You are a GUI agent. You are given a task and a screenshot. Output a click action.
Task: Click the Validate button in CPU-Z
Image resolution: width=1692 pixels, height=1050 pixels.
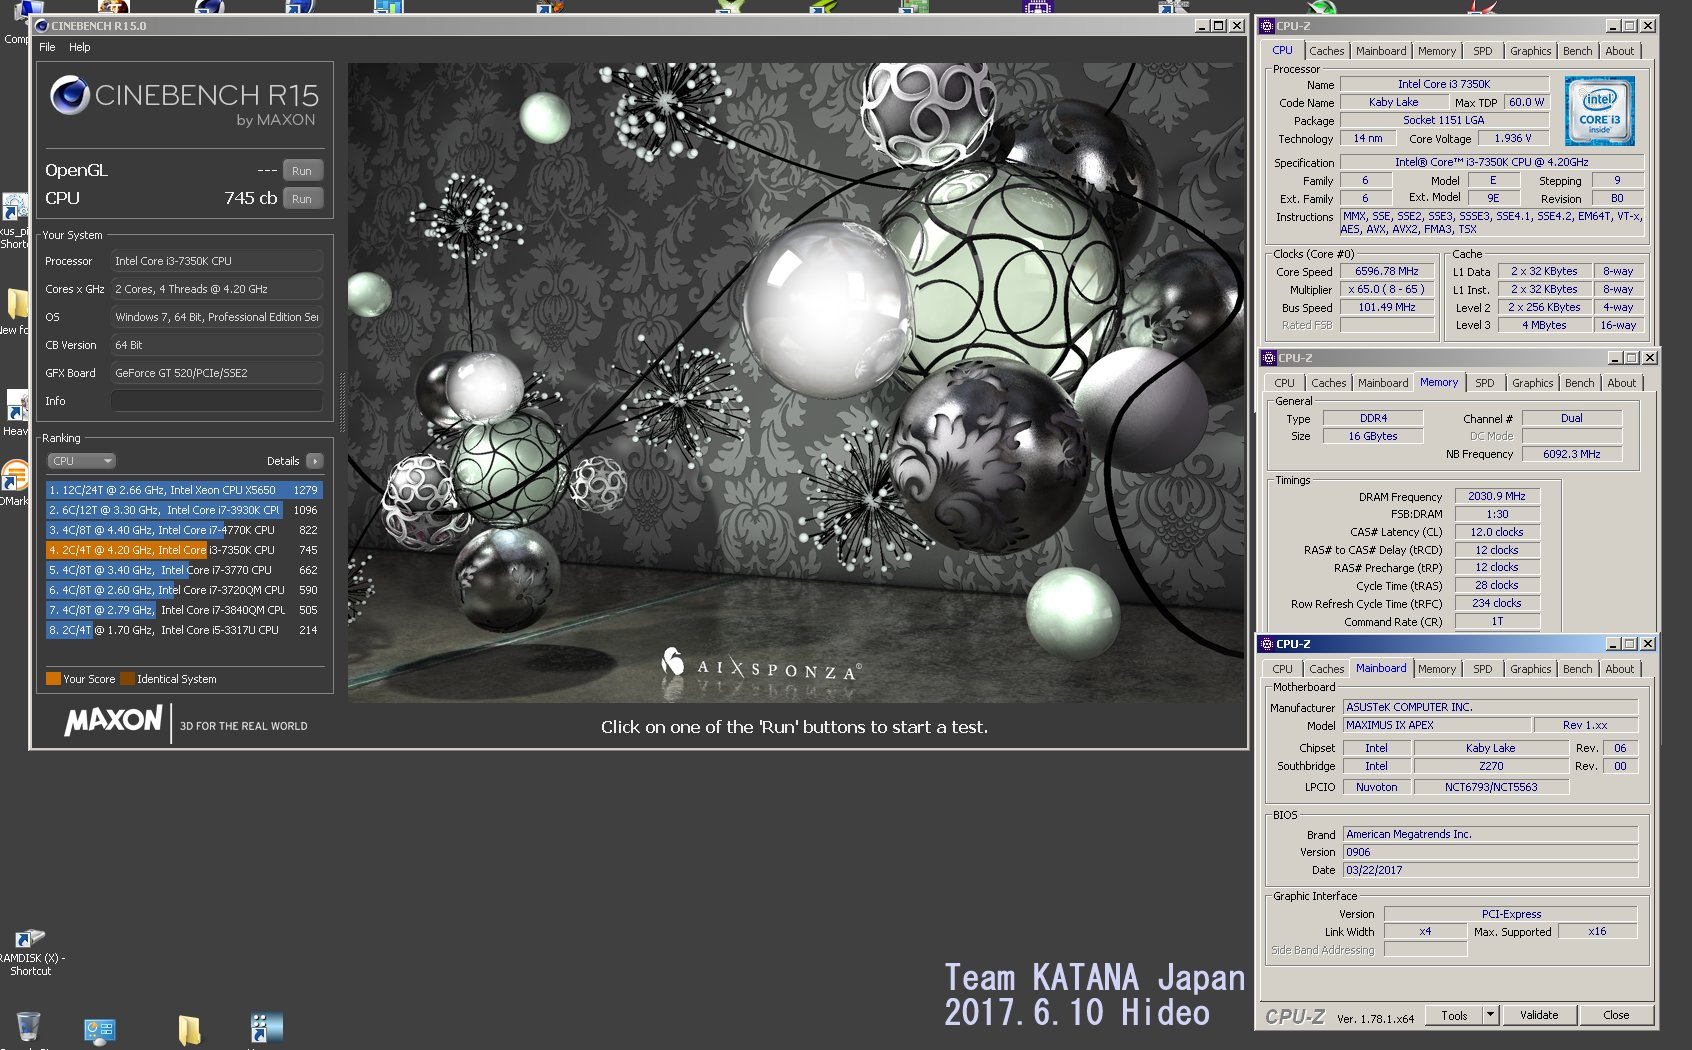pyautogui.click(x=1539, y=1015)
